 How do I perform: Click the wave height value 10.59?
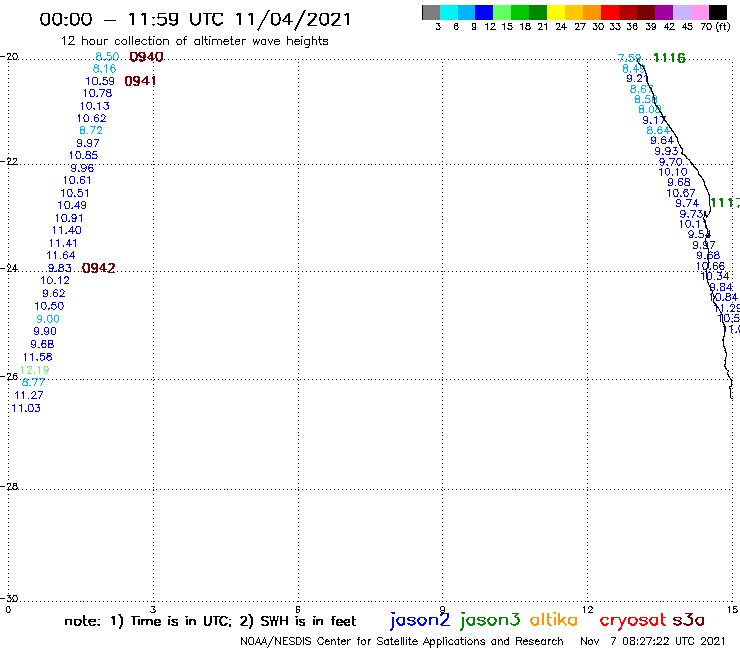pos(100,81)
